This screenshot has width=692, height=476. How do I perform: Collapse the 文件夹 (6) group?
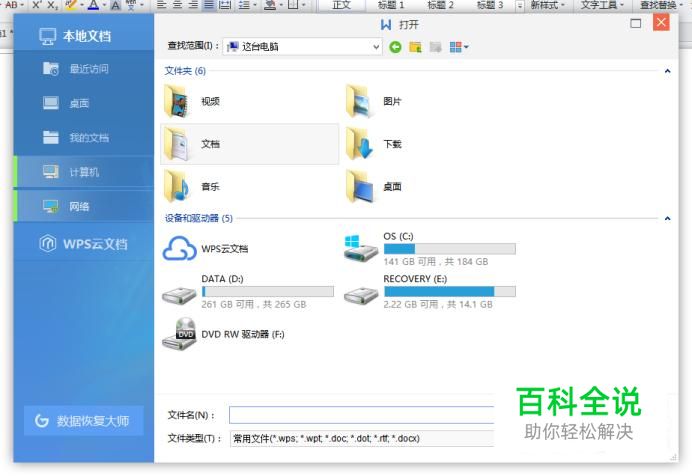pyautogui.click(x=667, y=71)
